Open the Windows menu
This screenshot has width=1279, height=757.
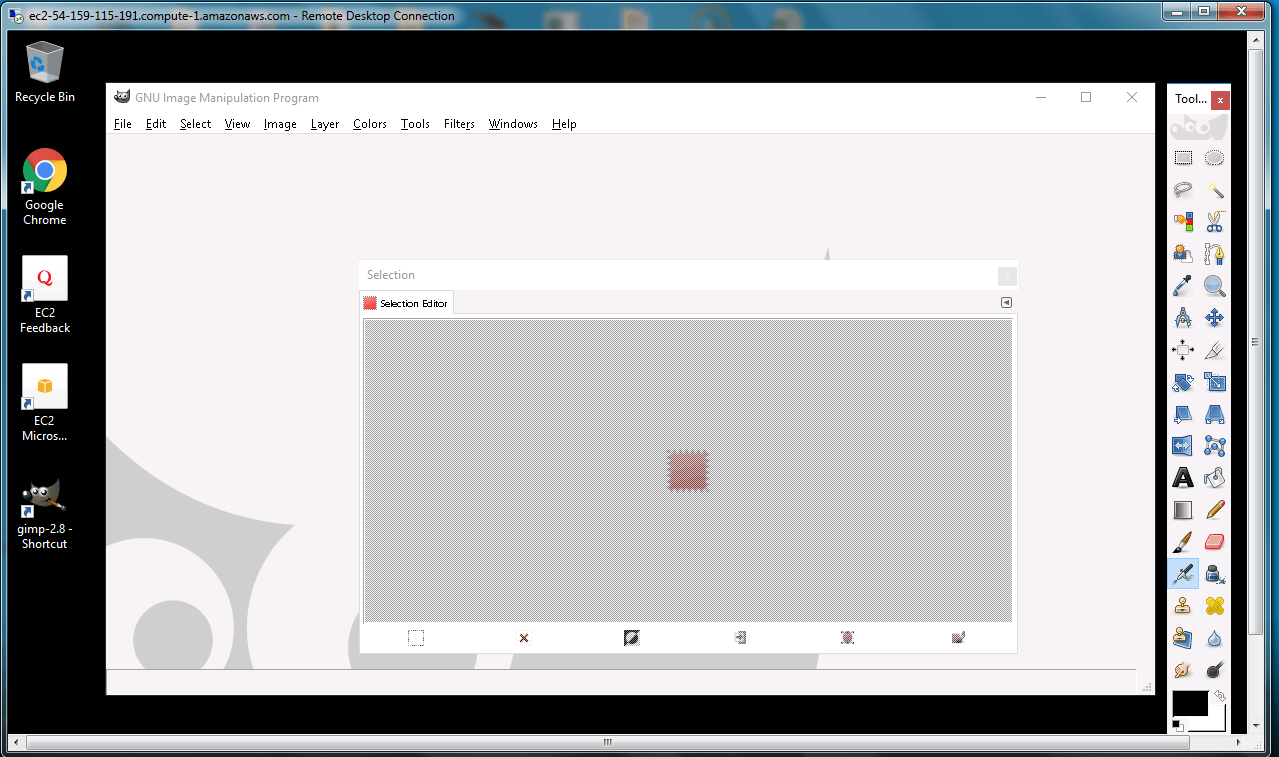click(513, 124)
